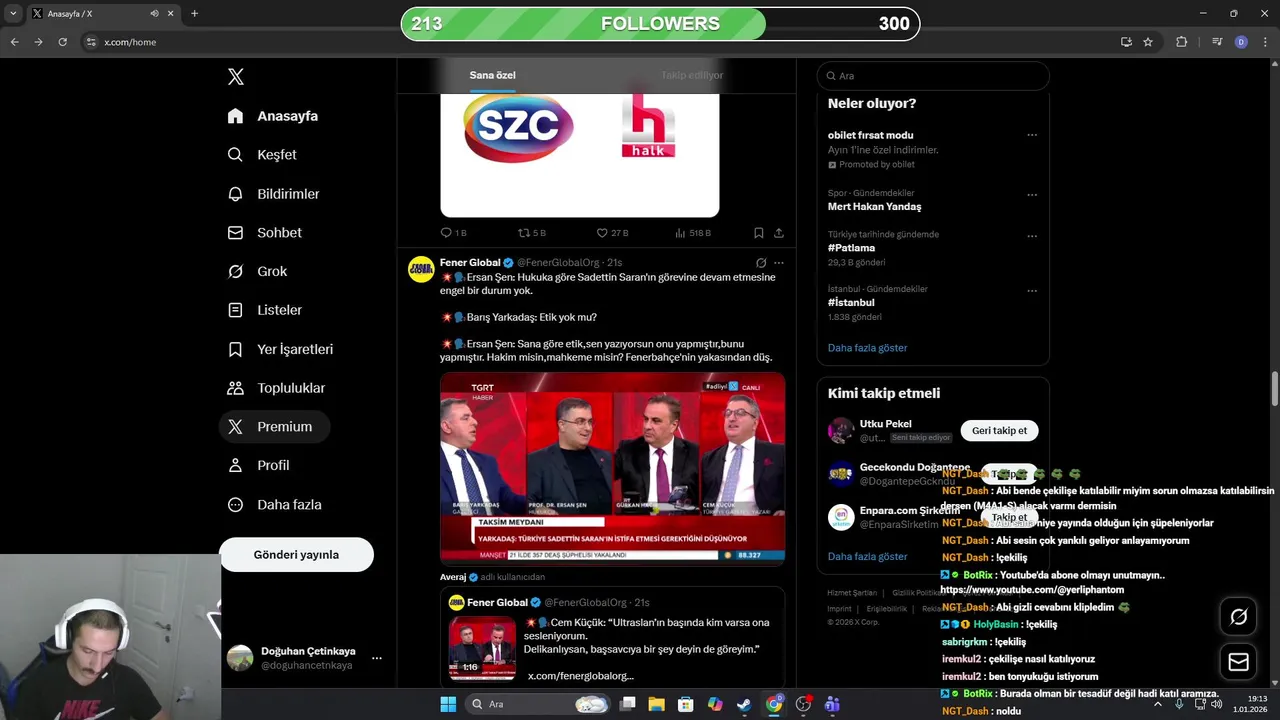The height and width of the screenshot is (720, 1280).
Task: Click browser back arrow
Action: [x=14, y=42]
